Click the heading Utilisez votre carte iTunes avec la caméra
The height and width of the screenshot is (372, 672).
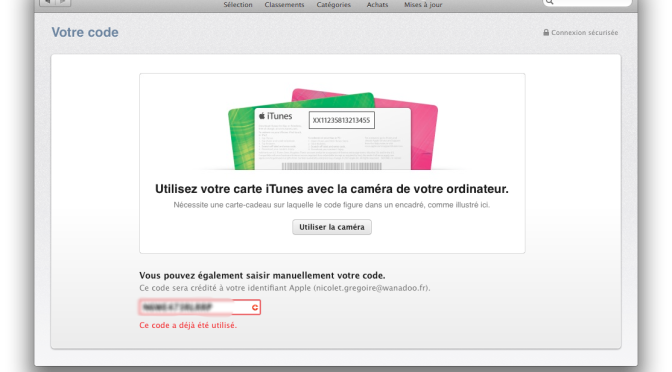[x=332, y=189]
